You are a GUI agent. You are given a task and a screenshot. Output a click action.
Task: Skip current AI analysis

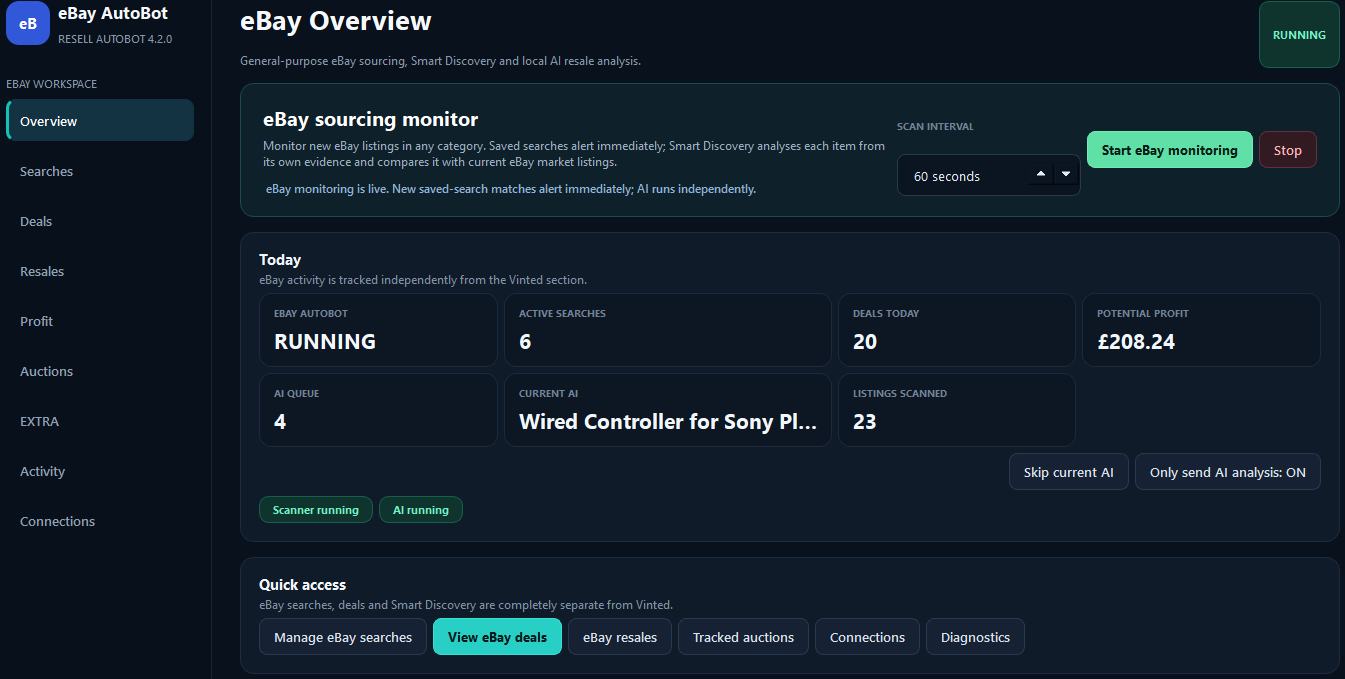[1068, 472]
